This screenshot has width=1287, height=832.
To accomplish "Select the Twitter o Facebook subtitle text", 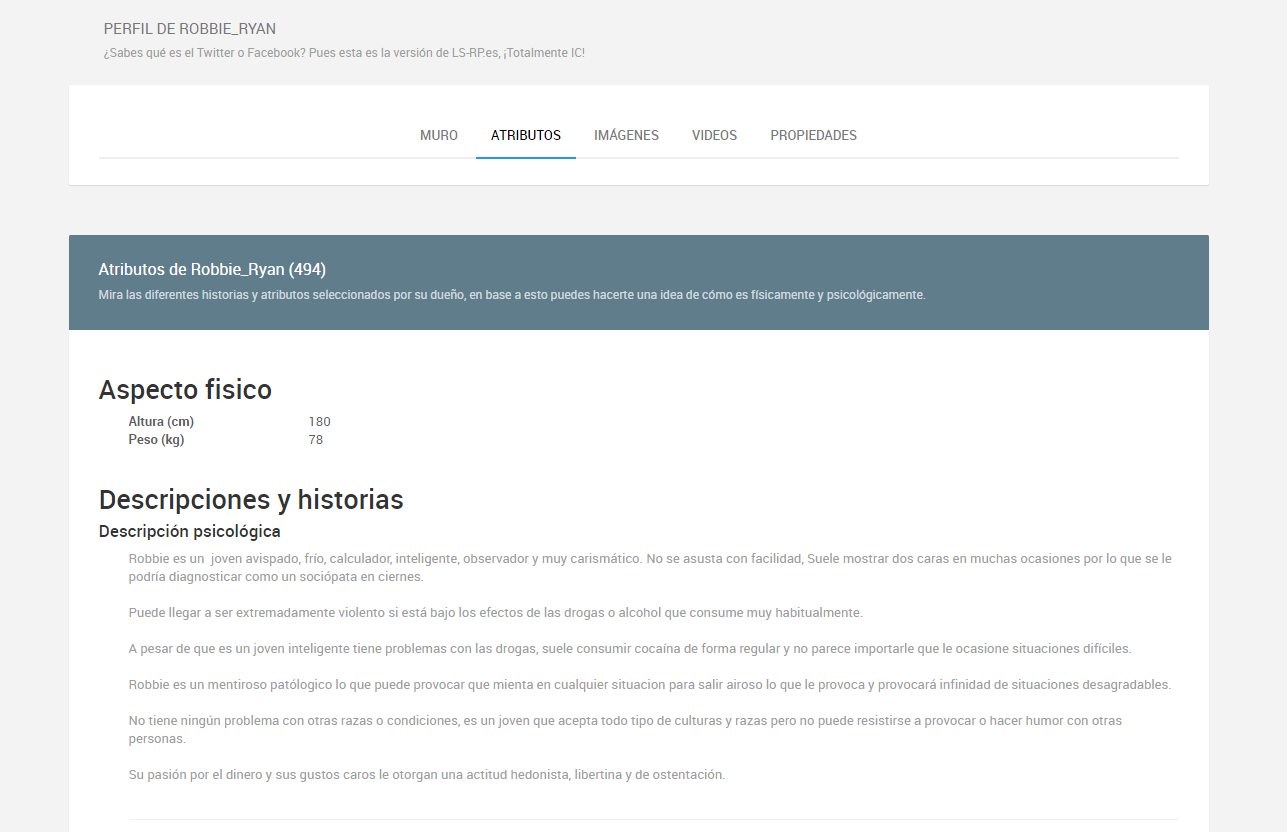I will pos(344,53).
